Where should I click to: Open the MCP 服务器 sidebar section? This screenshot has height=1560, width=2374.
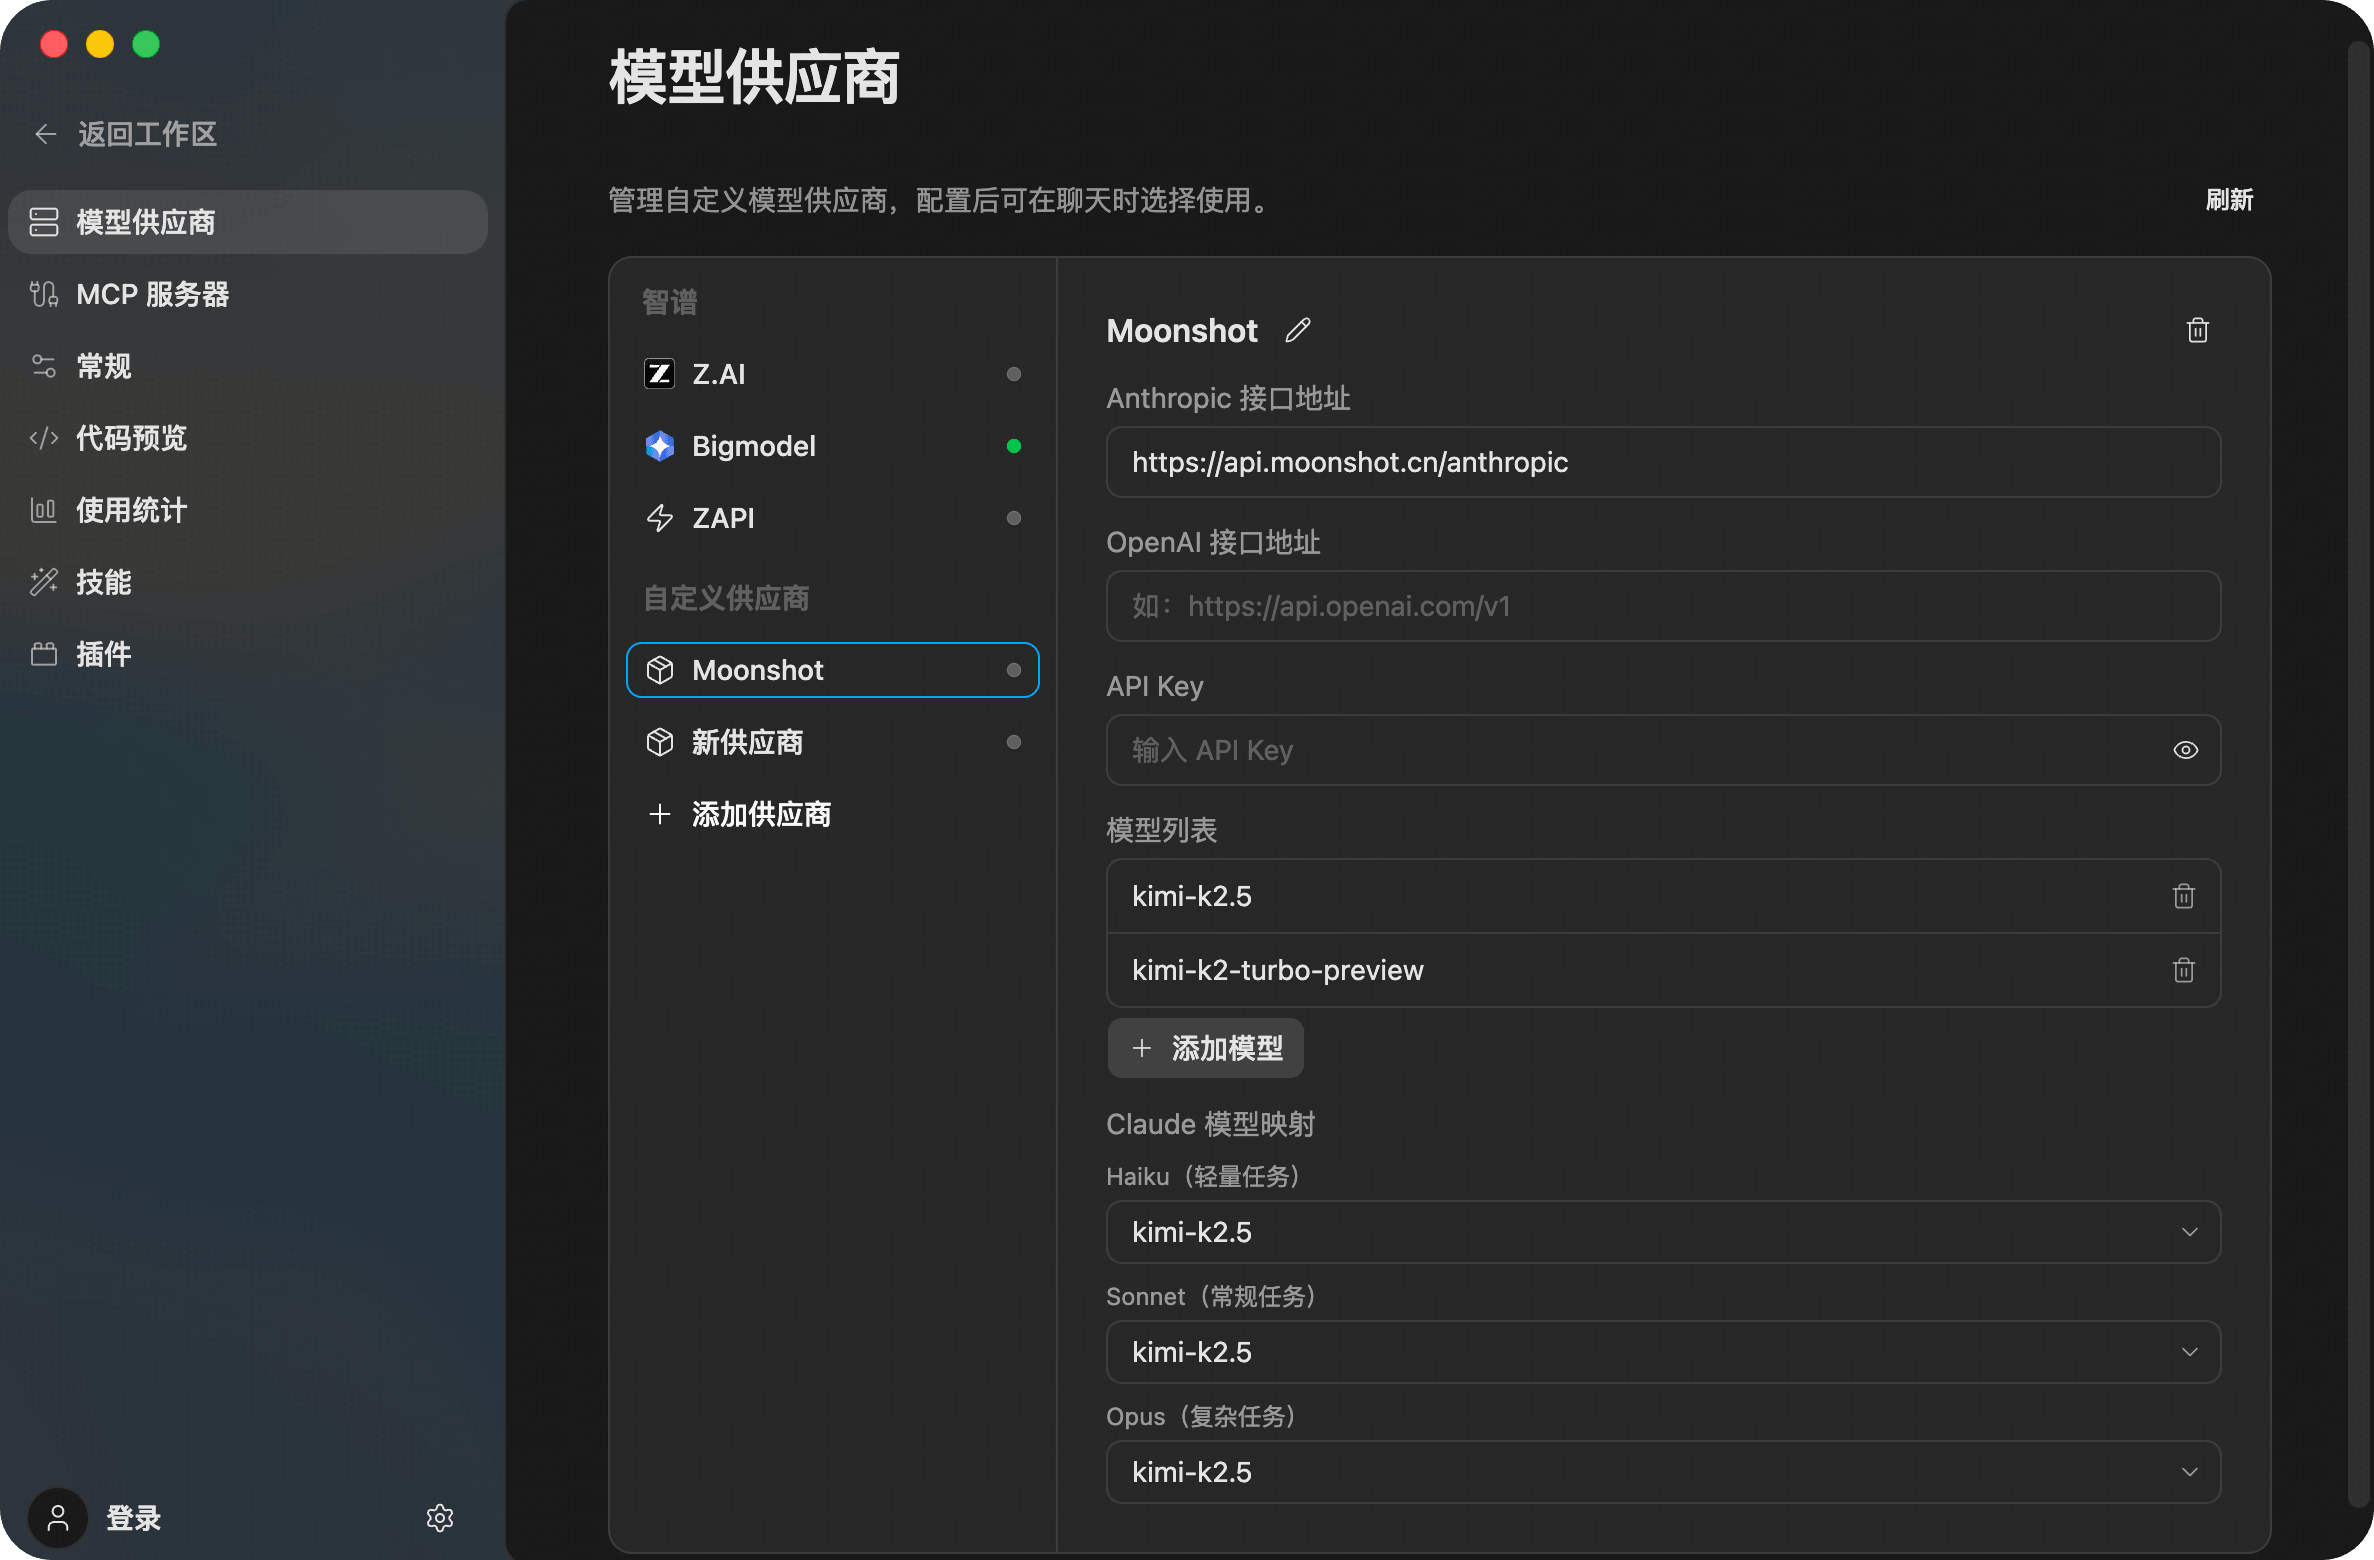(x=152, y=294)
